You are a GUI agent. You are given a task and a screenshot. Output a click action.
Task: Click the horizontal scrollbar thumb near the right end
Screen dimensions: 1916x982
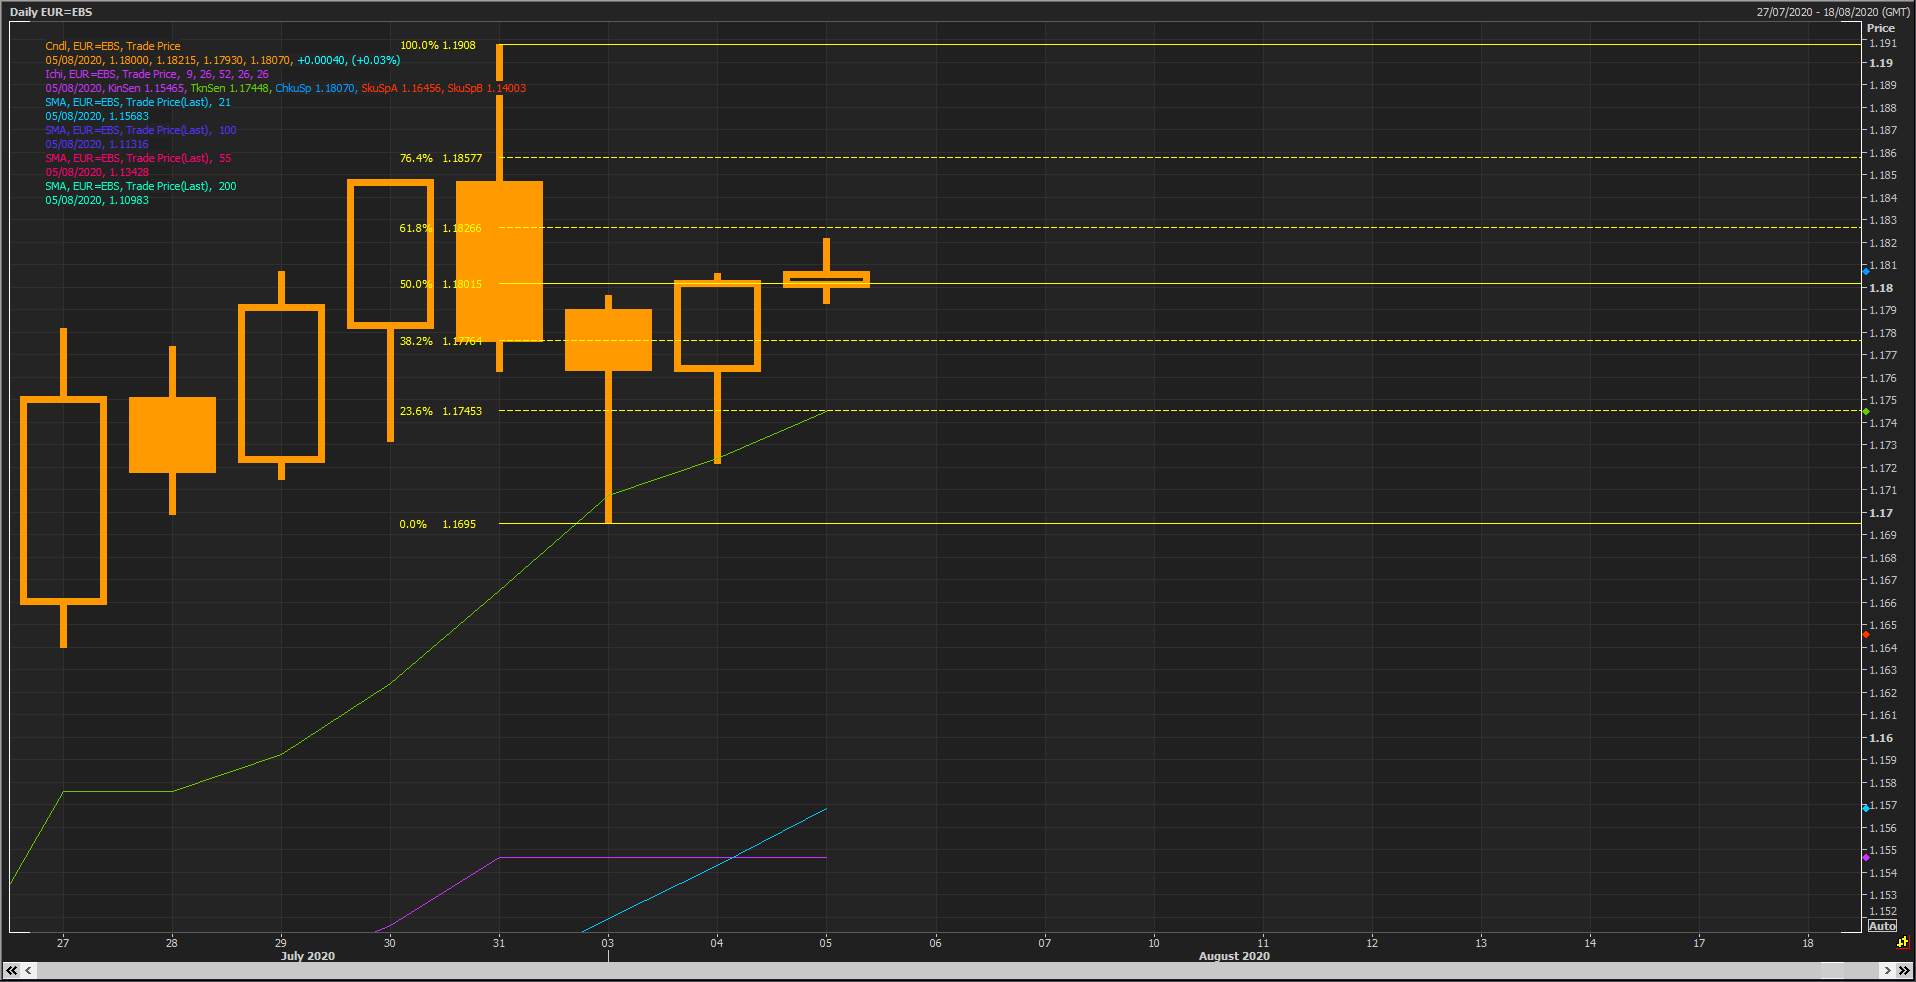pos(1831,970)
